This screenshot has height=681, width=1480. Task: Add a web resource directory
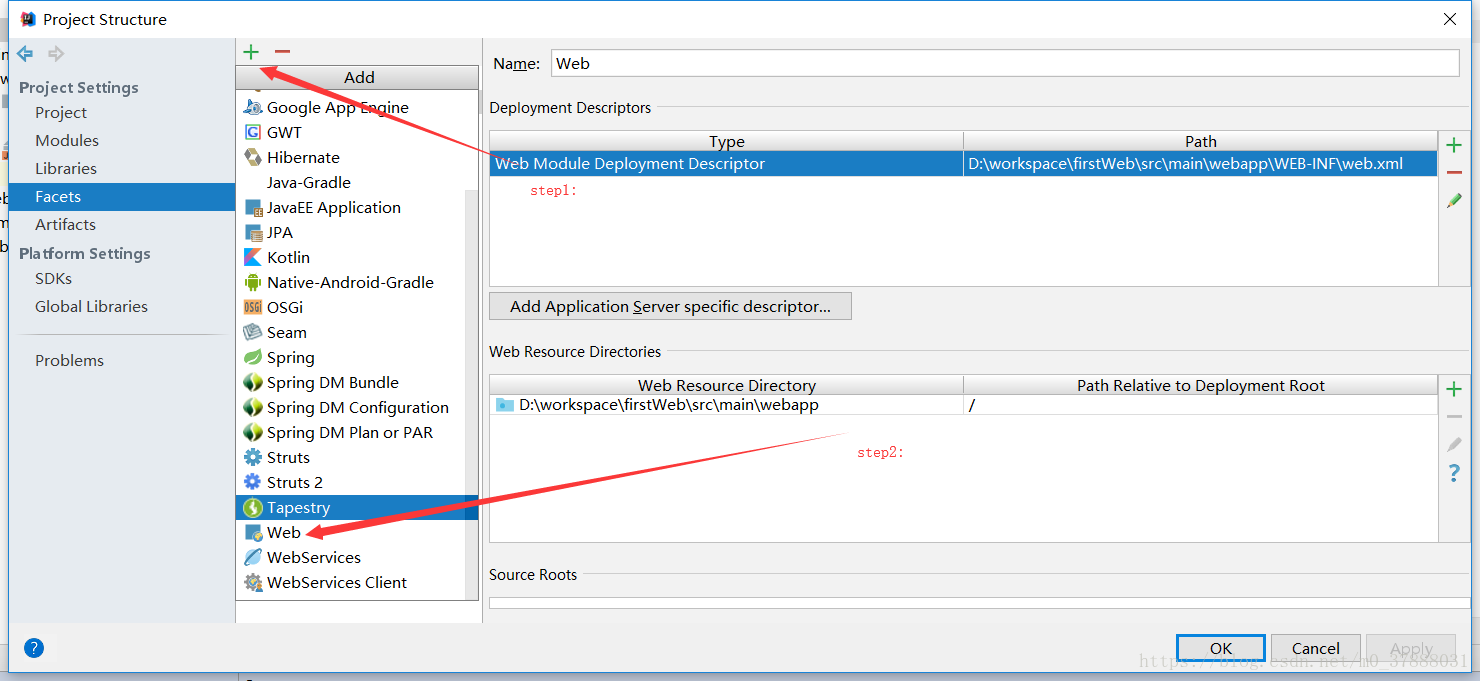coord(1454,389)
